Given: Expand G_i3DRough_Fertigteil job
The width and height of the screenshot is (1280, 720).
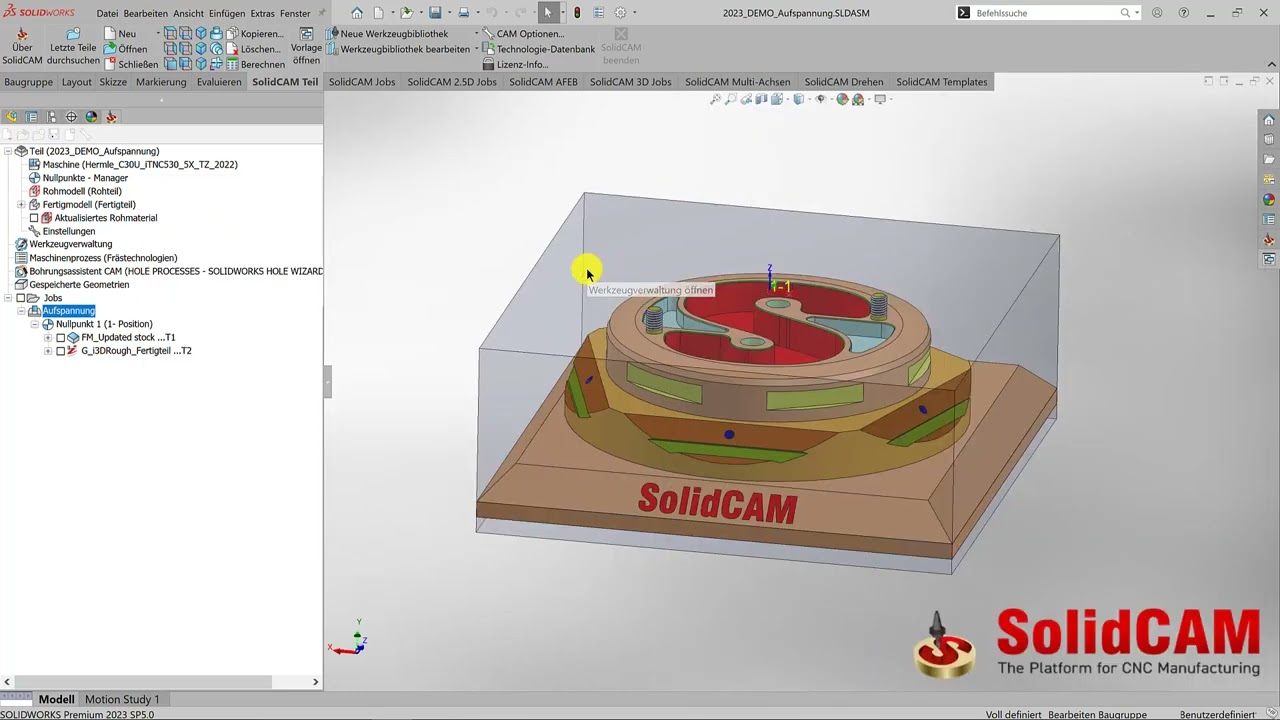Looking at the screenshot, I should point(47,351).
